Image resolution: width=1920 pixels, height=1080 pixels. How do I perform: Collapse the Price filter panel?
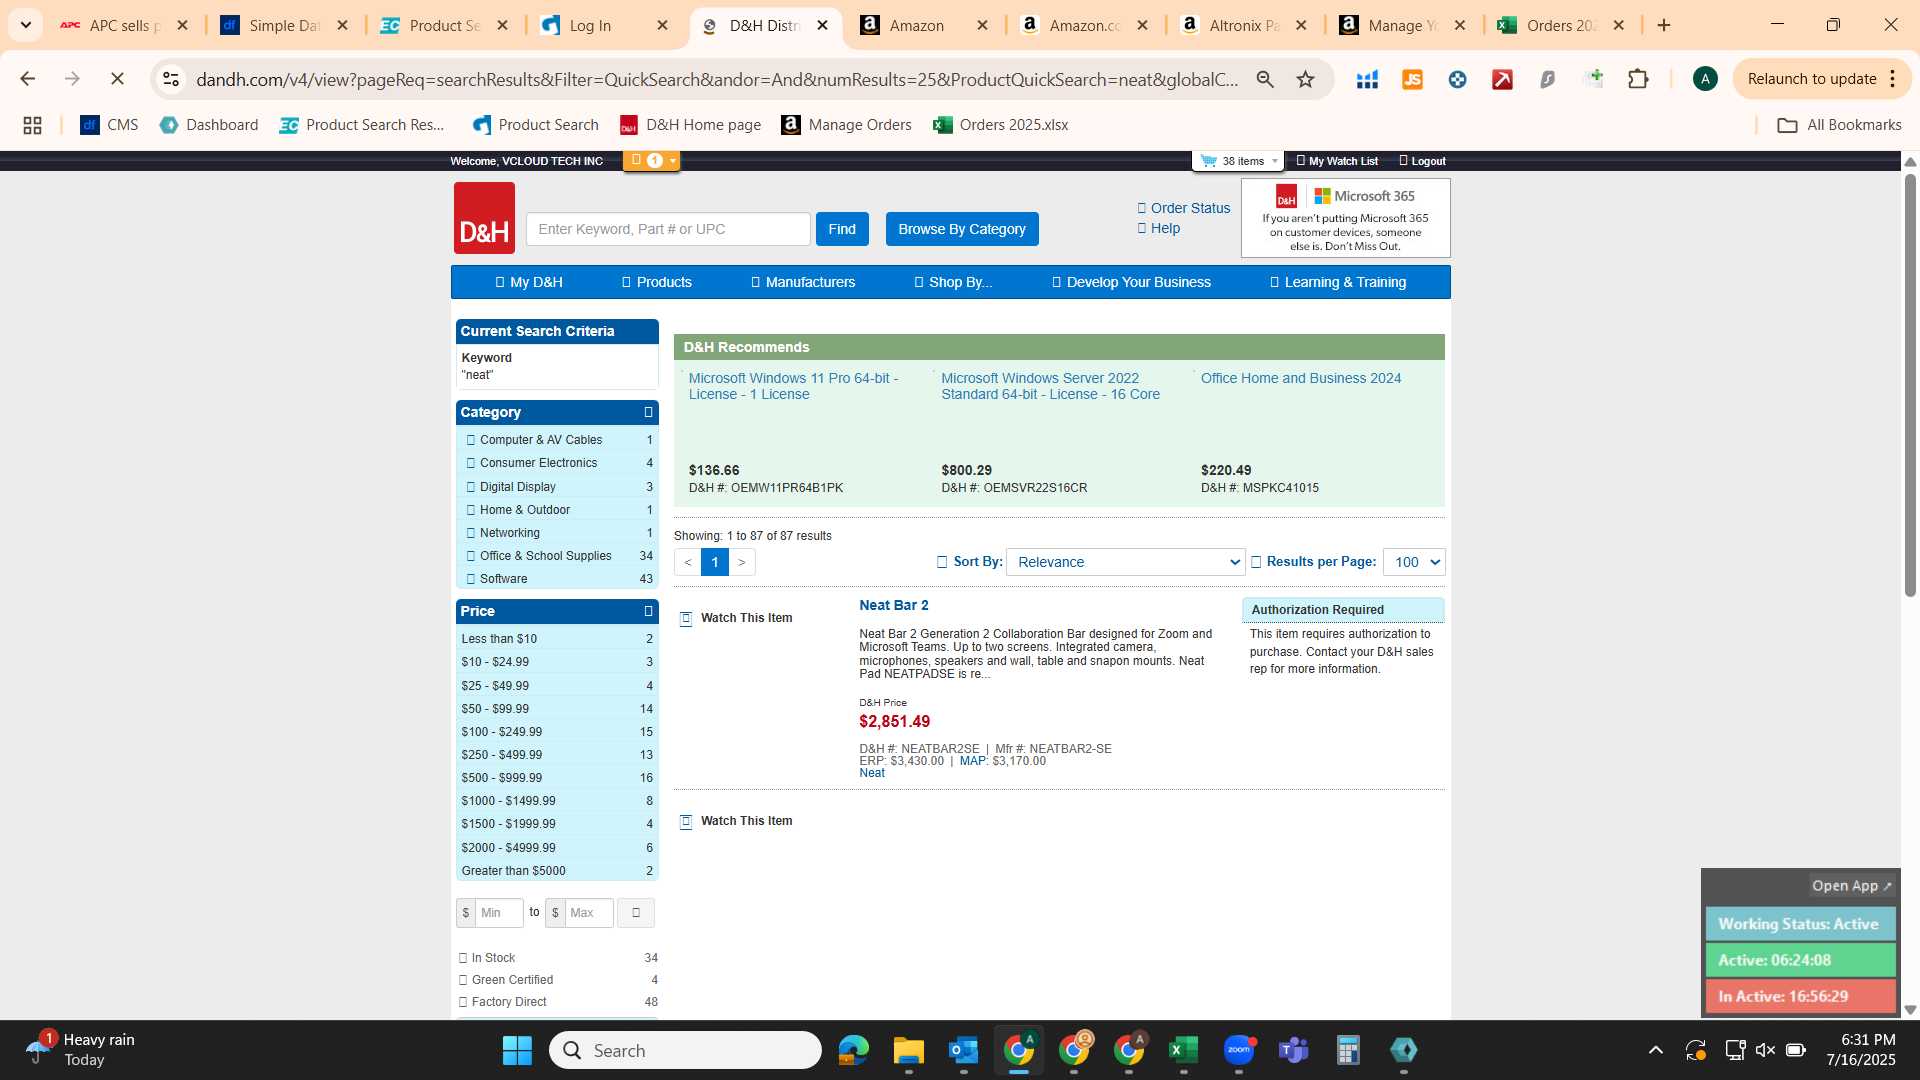(x=648, y=611)
